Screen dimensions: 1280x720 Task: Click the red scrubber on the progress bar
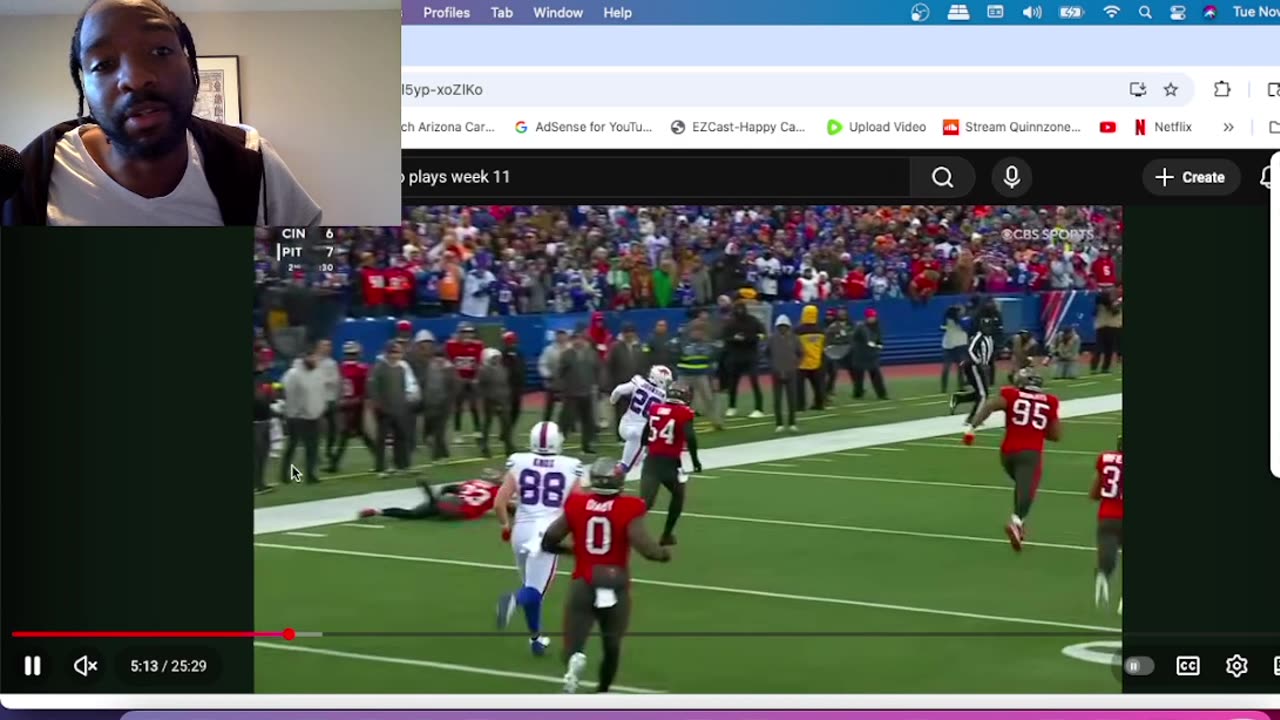(288, 634)
